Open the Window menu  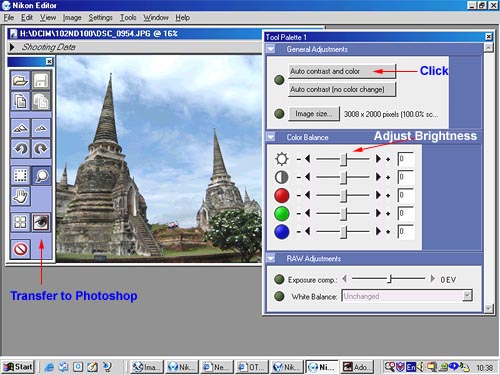click(156, 17)
